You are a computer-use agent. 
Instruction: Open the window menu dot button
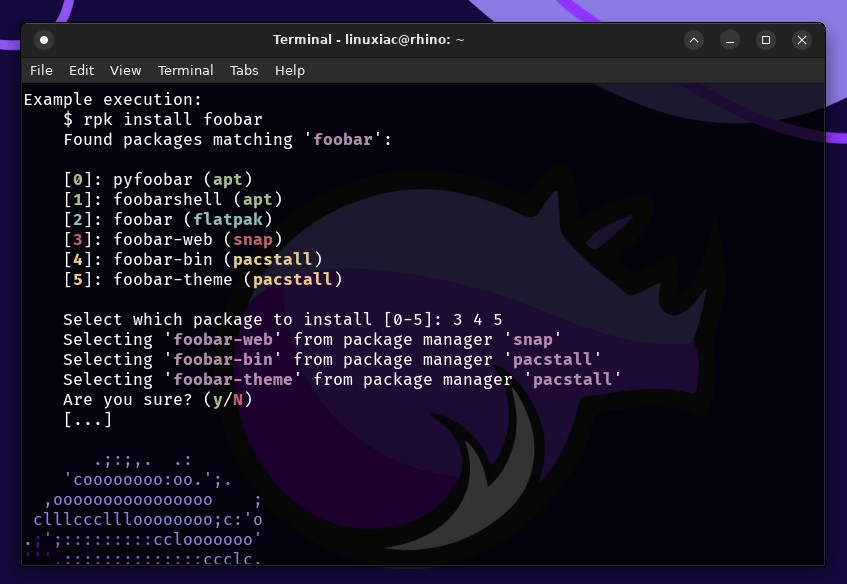(44, 40)
